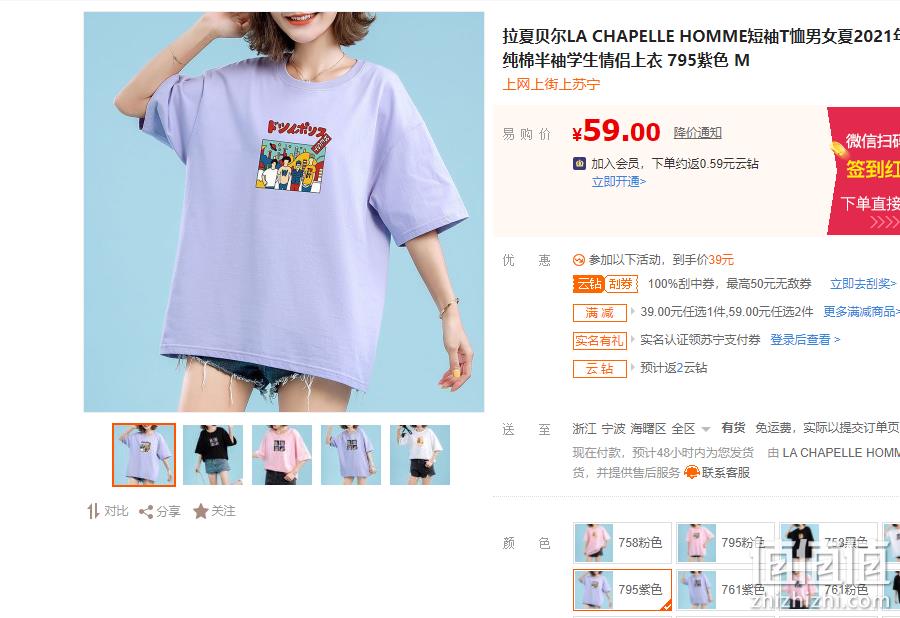
Task: Click the 关注 star favorite icon
Action: [x=200, y=511]
